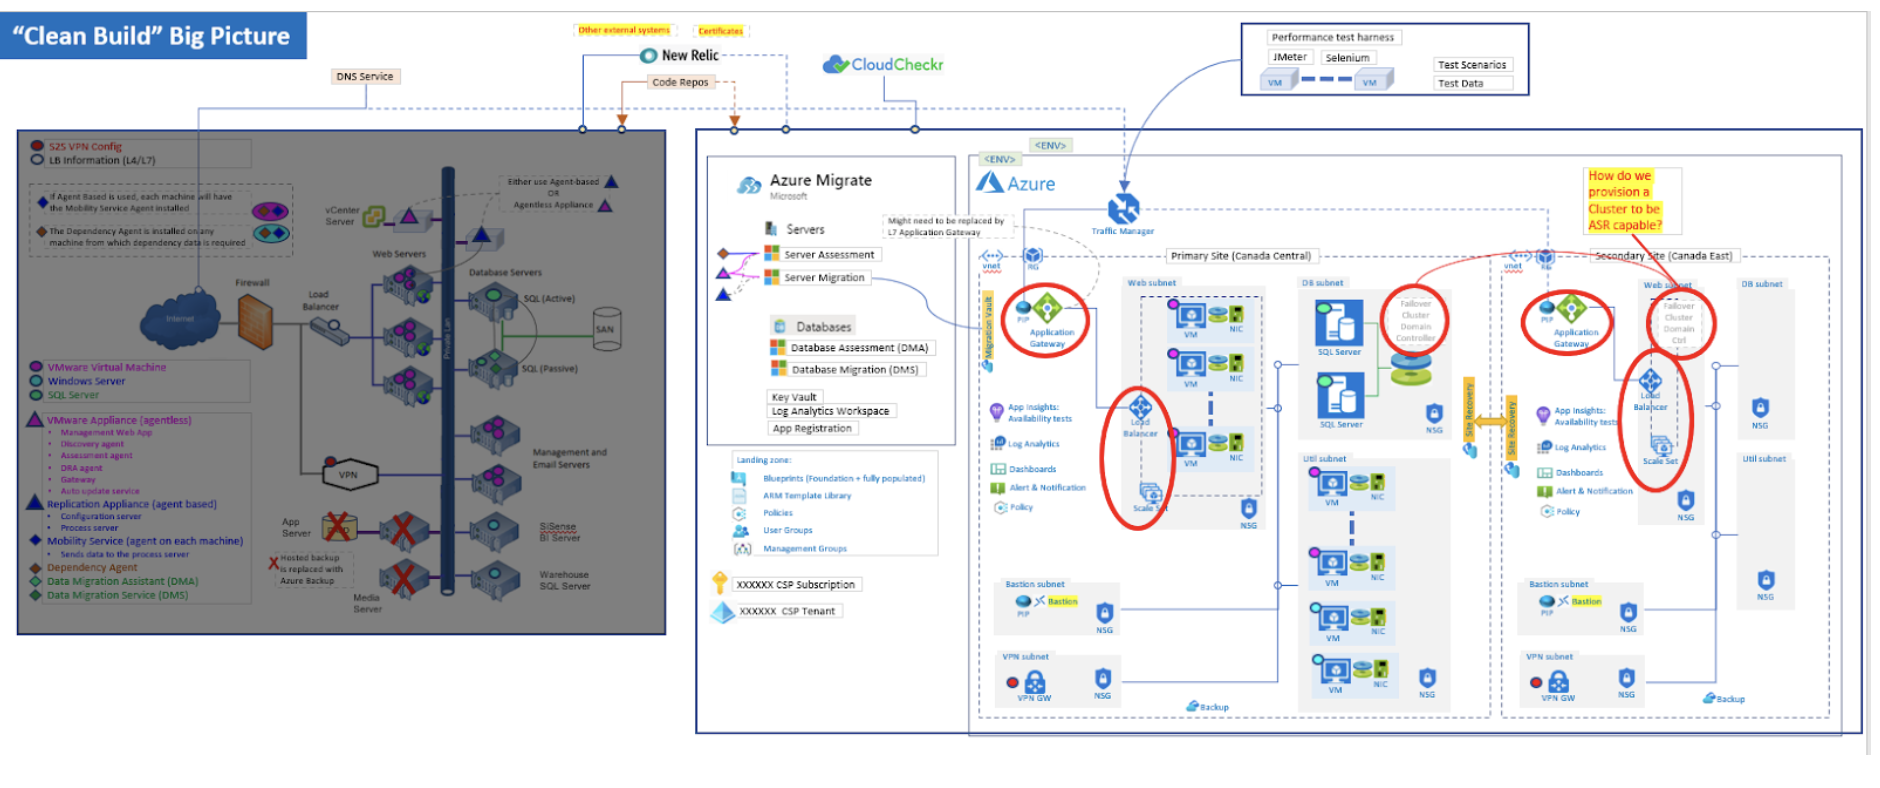The width and height of the screenshot is (1880, 788).
Task: Select the Firewall icon in on-premises diagram
Action: pos(255,321)
